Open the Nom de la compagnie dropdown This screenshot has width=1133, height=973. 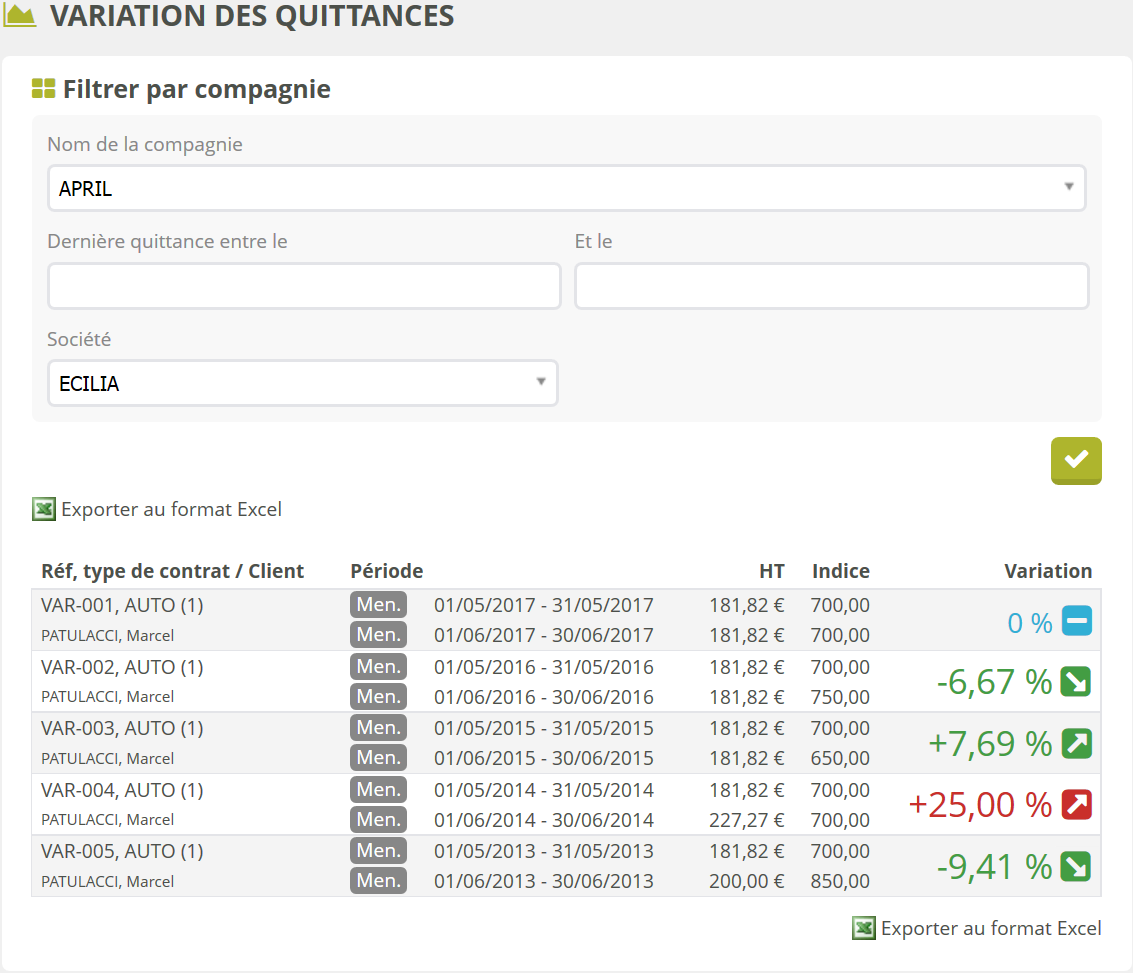pyautogui.click(x=566, y=188)
